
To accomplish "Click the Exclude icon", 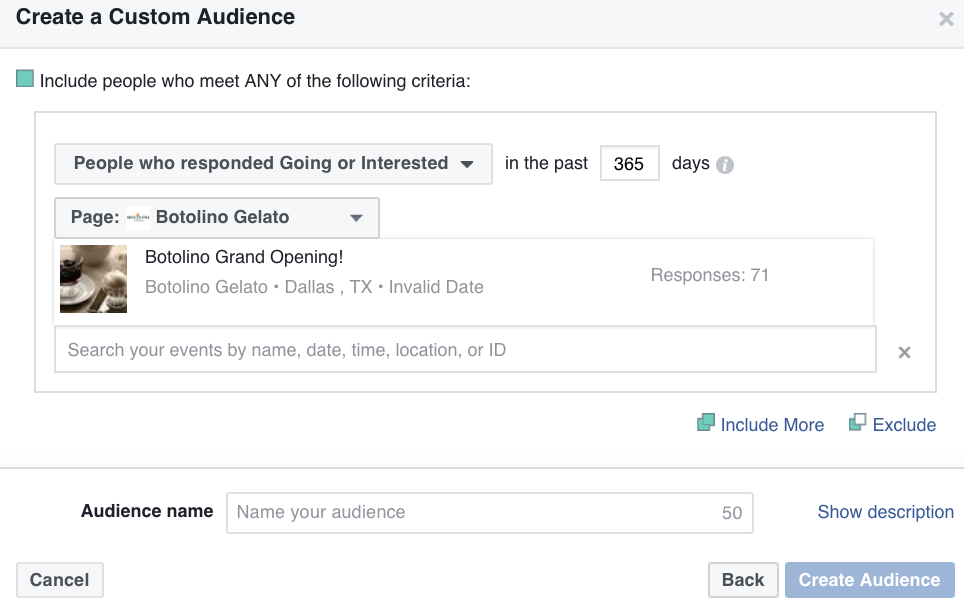I will [x=858, y=423].
